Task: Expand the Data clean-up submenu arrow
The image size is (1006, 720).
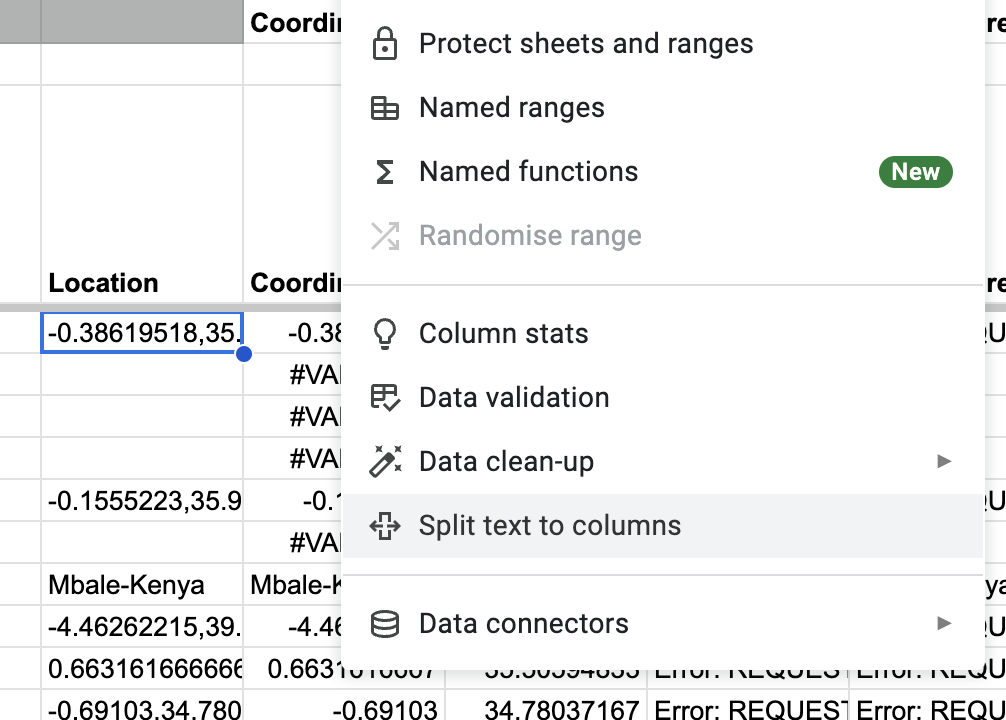Action: [x=944, y=461]
